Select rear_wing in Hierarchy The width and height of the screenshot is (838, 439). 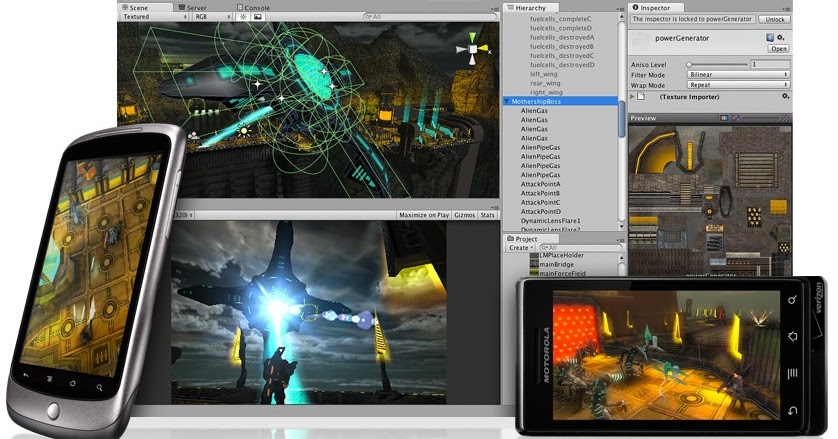544,83
